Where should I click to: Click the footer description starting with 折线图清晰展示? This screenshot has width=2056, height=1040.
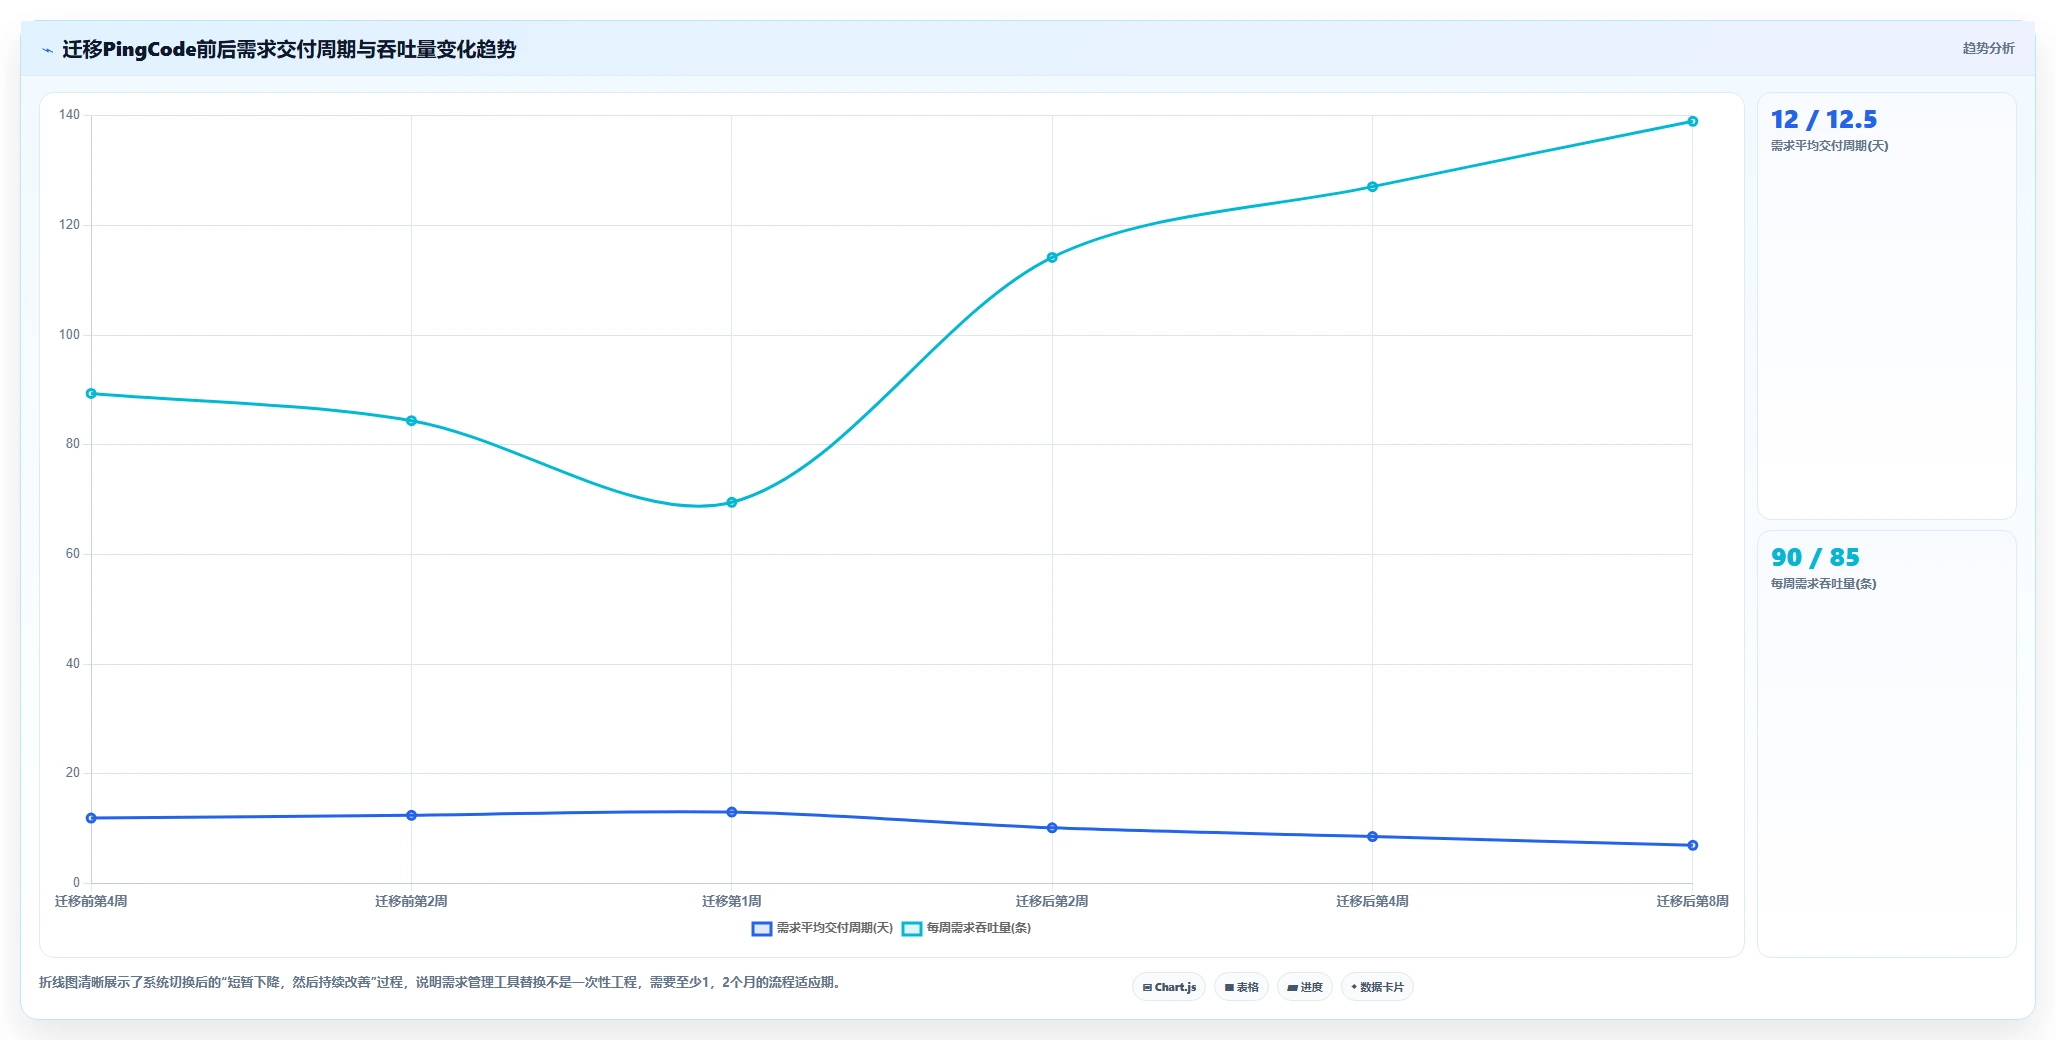(442, 983)
